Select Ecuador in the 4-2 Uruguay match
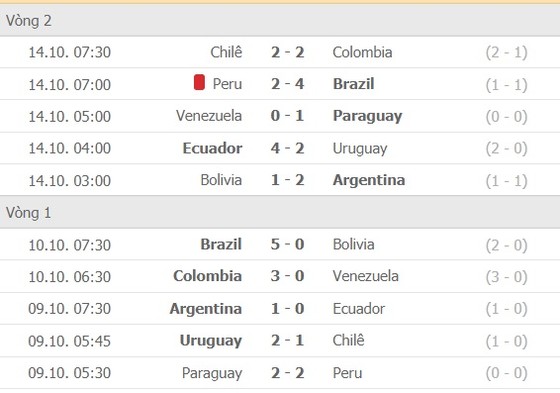 [x=212, y=148]
